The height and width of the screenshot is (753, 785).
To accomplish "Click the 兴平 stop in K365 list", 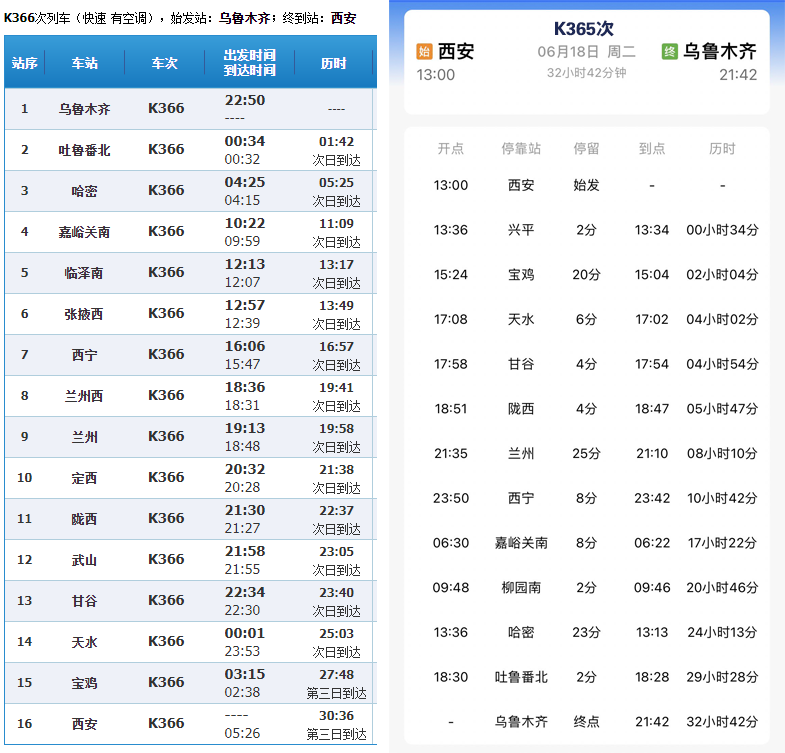I will [x=521, y=230].
